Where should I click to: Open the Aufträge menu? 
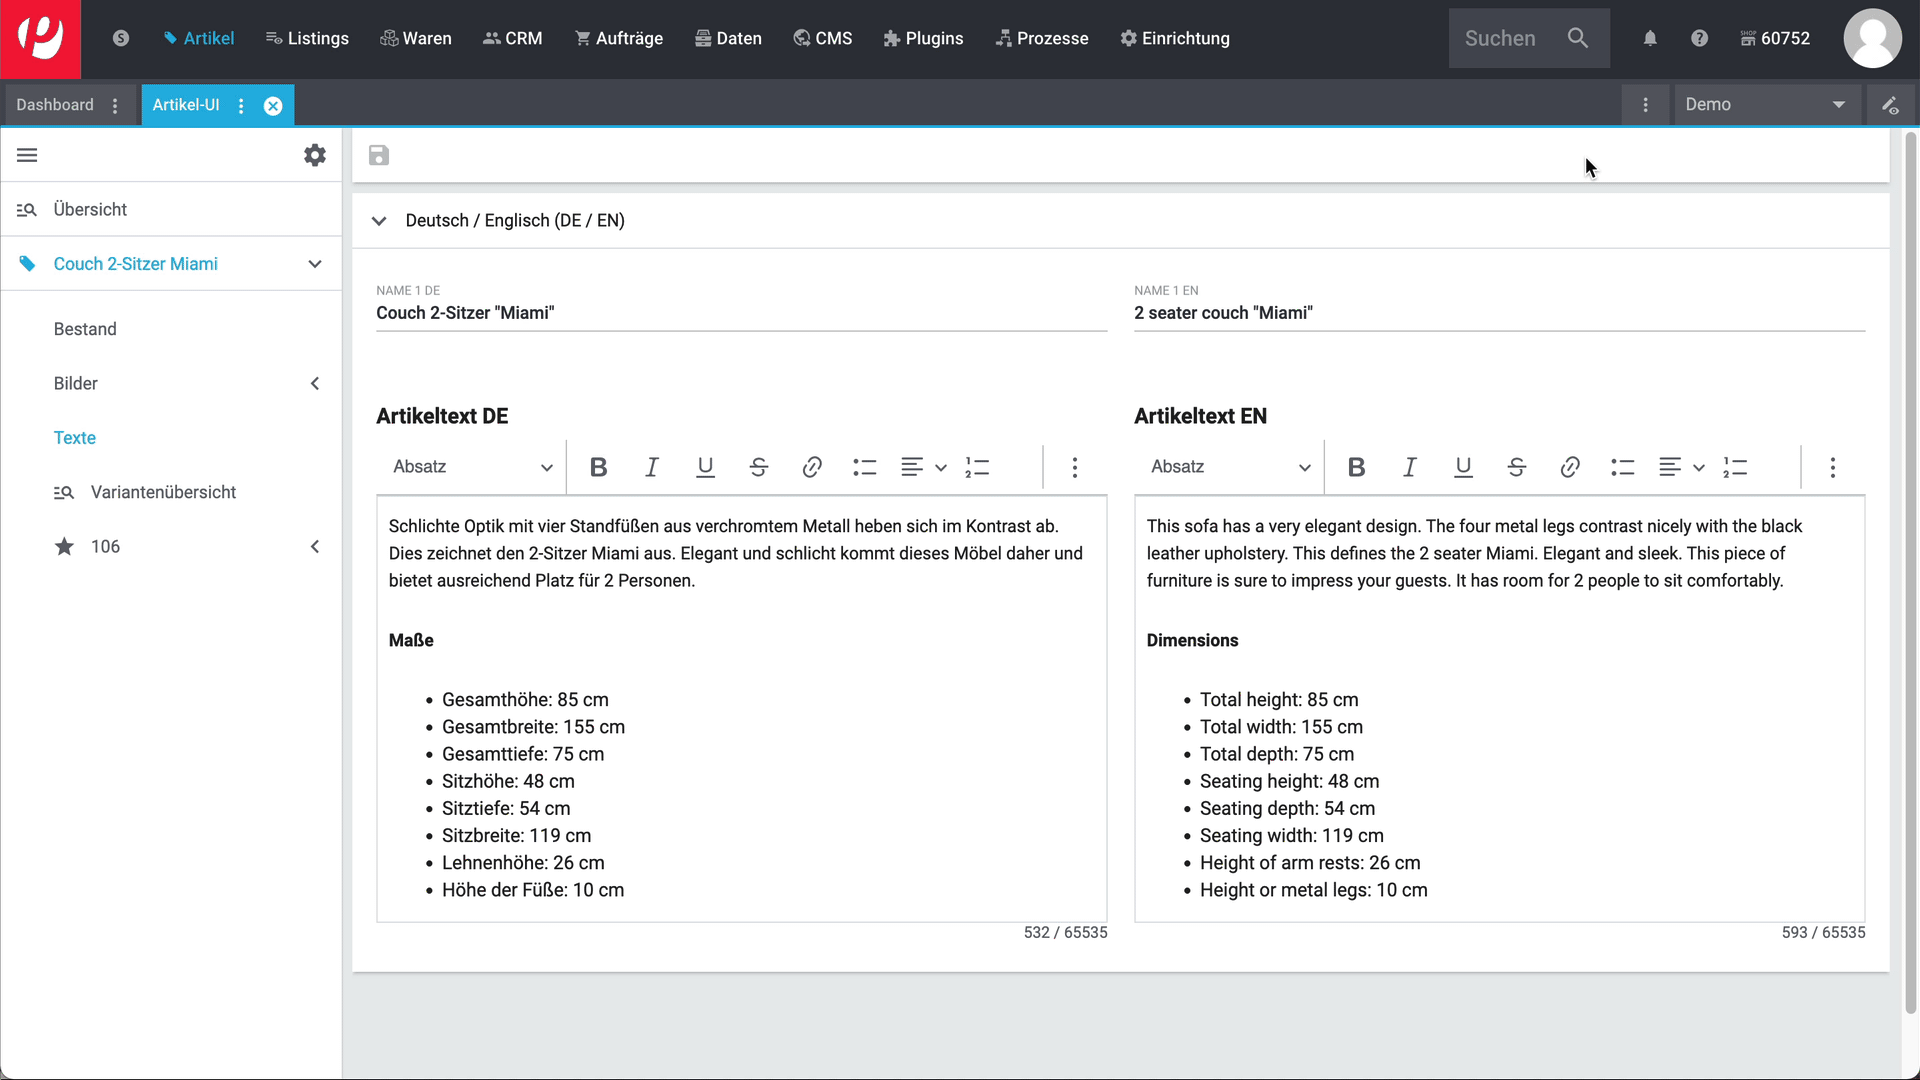coord(619,38)
